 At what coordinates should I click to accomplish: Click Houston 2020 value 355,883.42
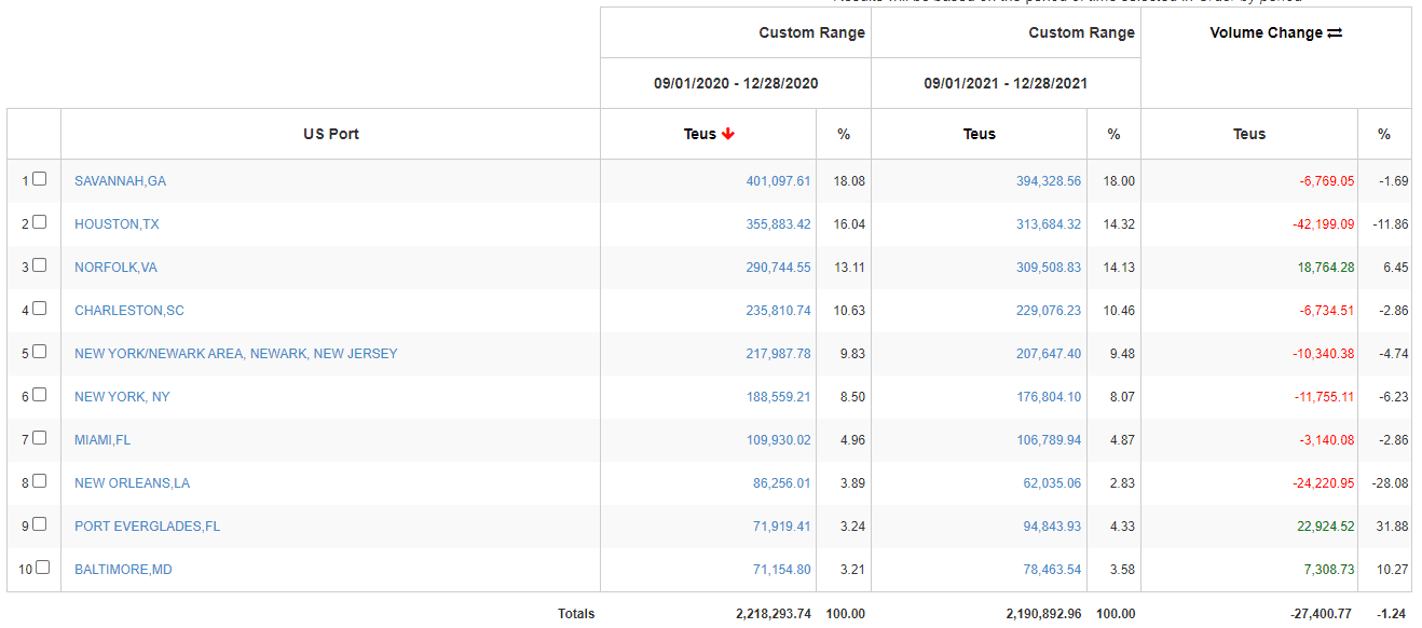(778, 224)
